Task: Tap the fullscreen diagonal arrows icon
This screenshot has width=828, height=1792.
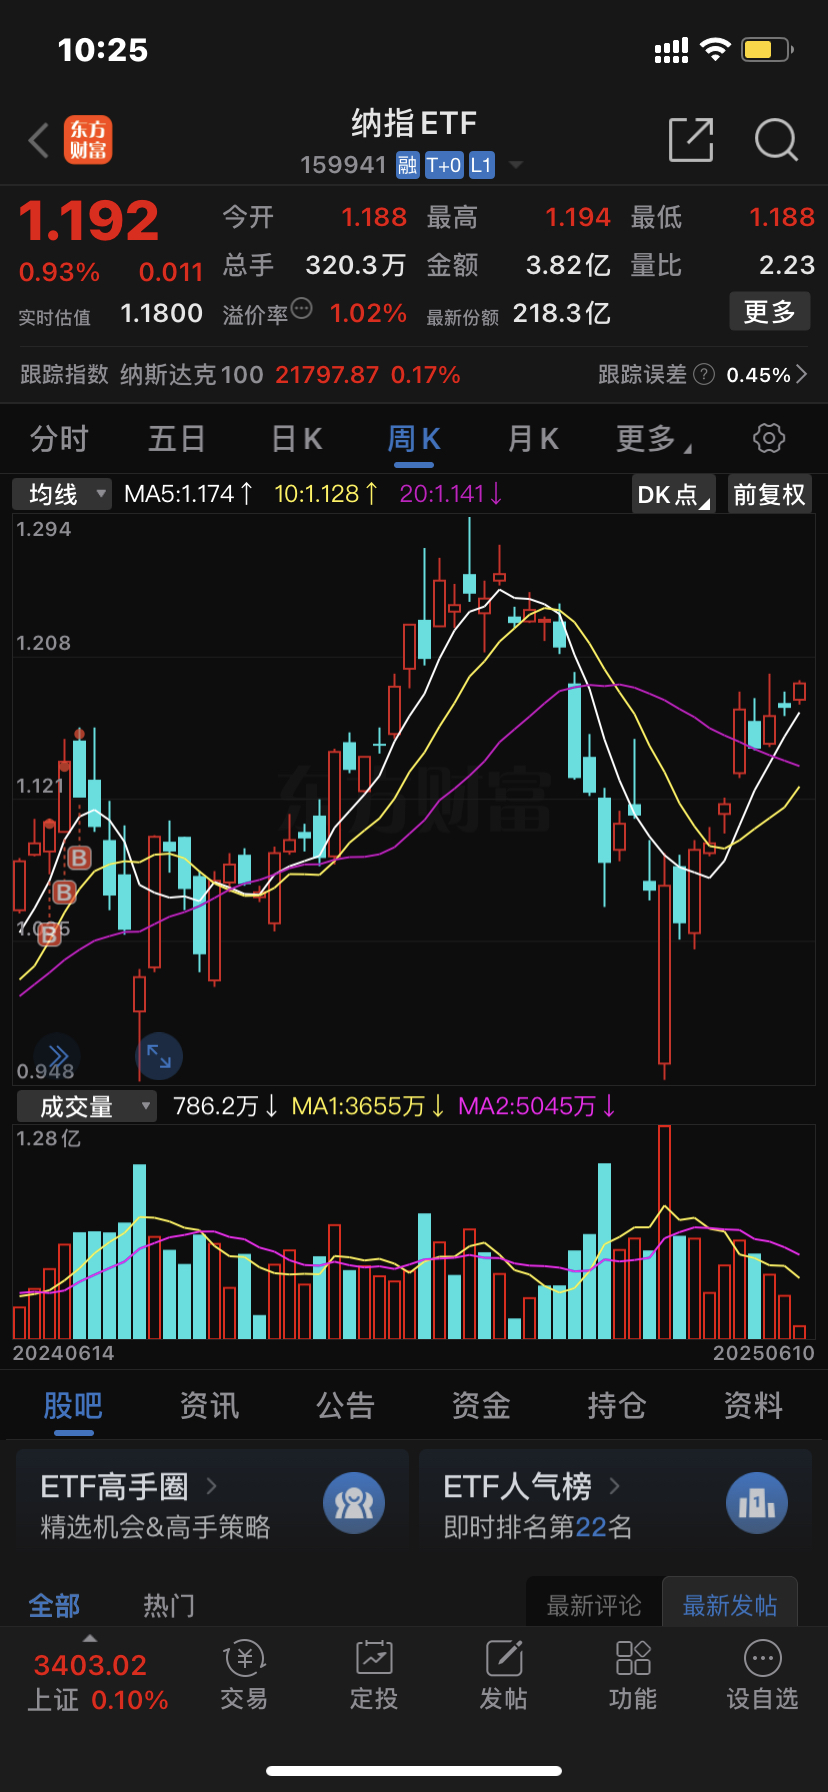Action: pos(159,1056)
